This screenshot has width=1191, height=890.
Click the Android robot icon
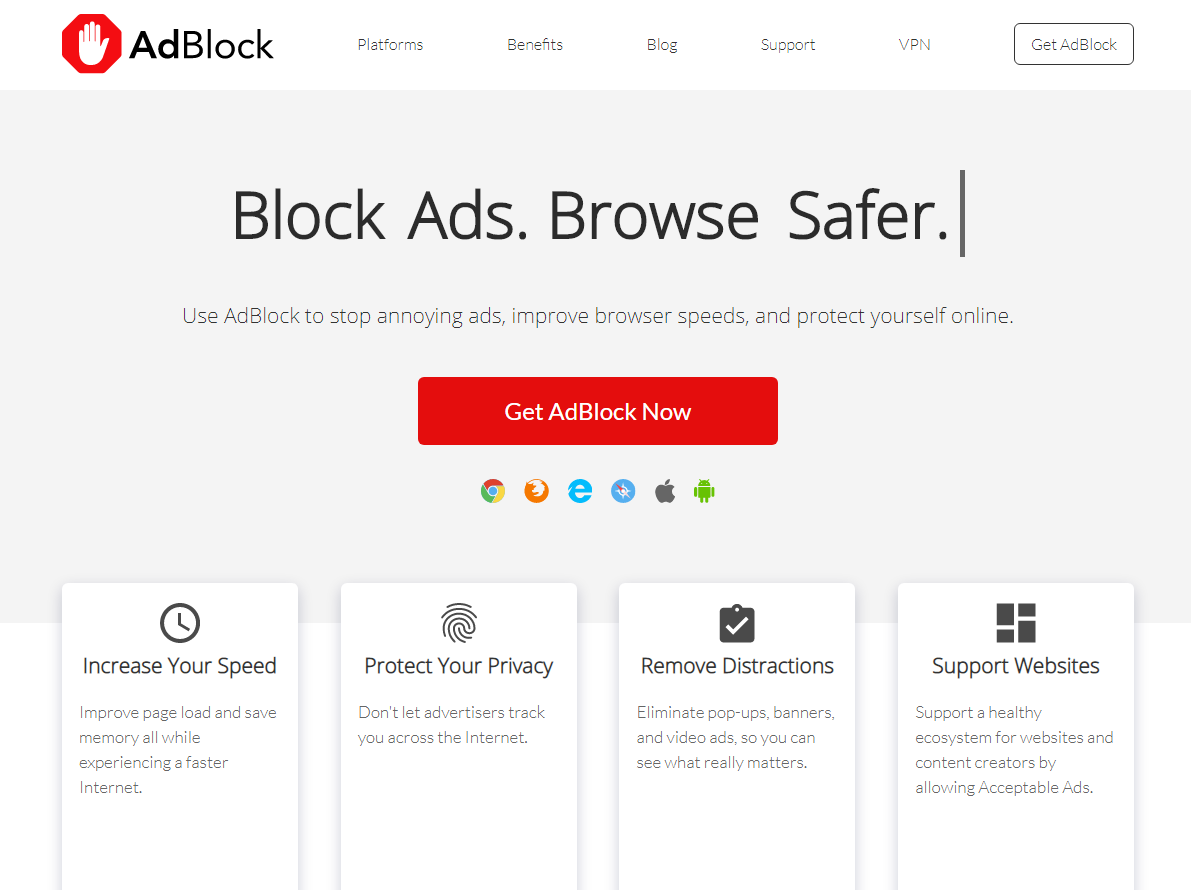coord(704,491)
